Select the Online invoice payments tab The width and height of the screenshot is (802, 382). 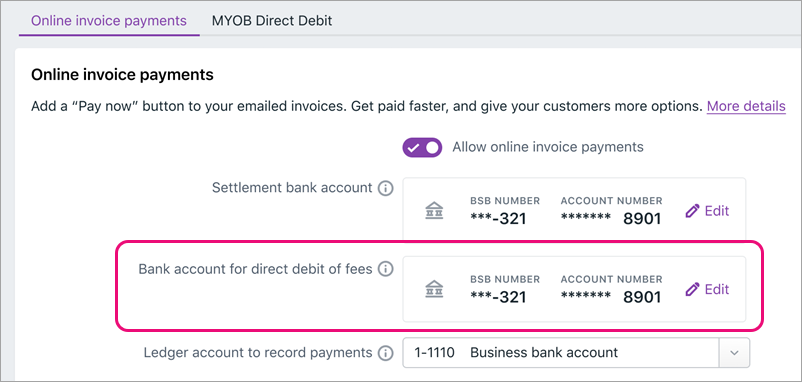click(x=109, y=21)
